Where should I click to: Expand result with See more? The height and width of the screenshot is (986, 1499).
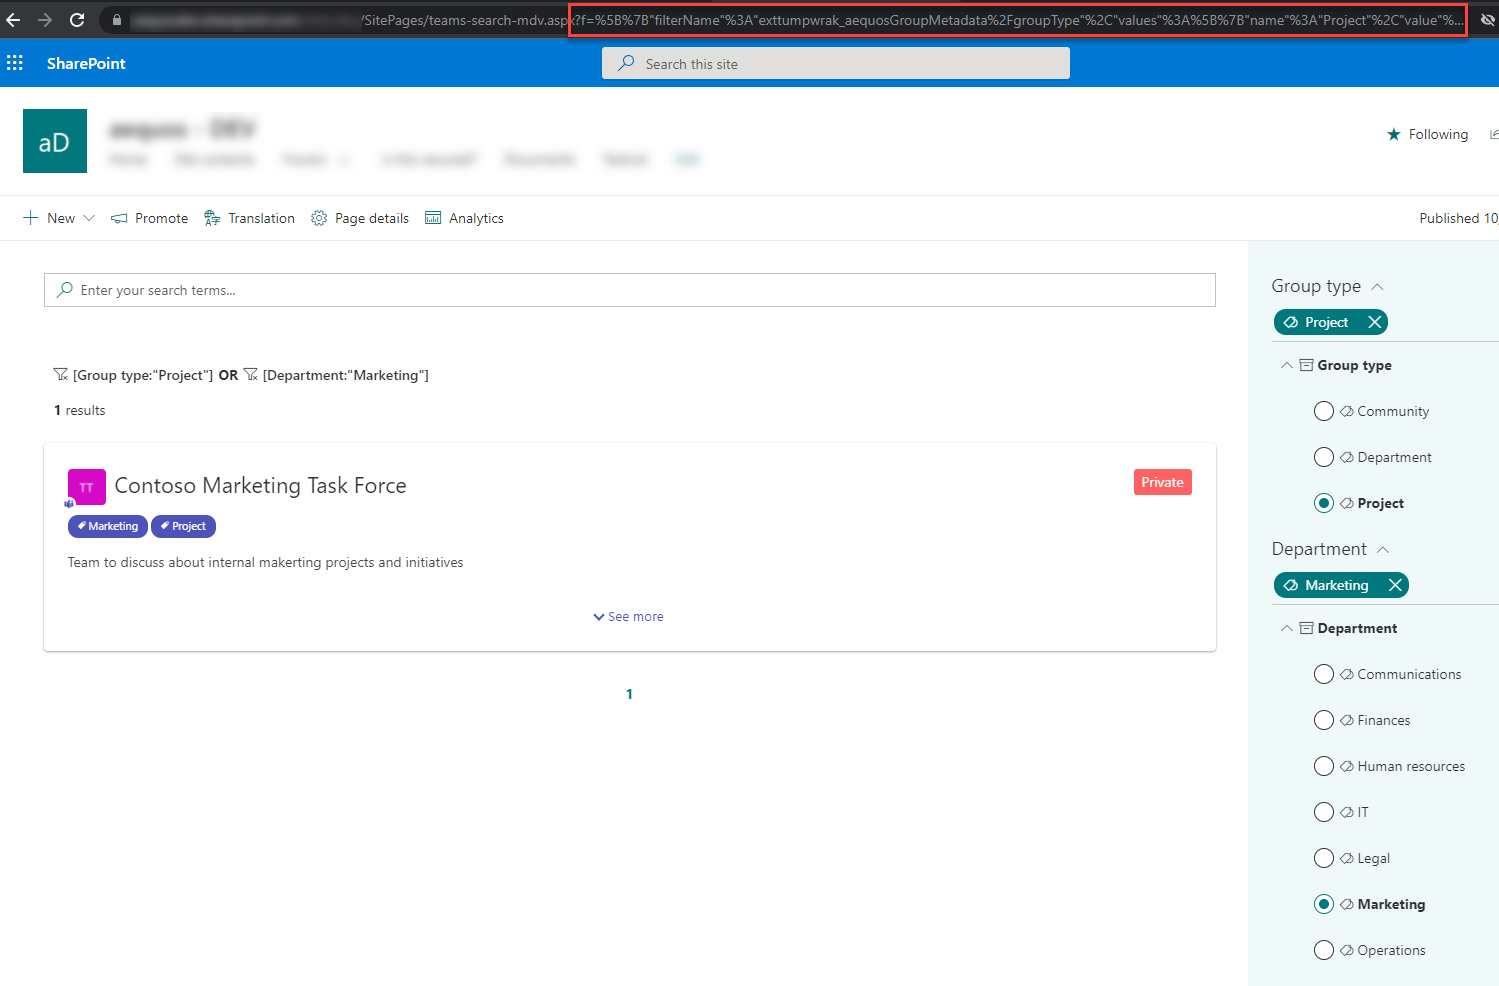628,617
